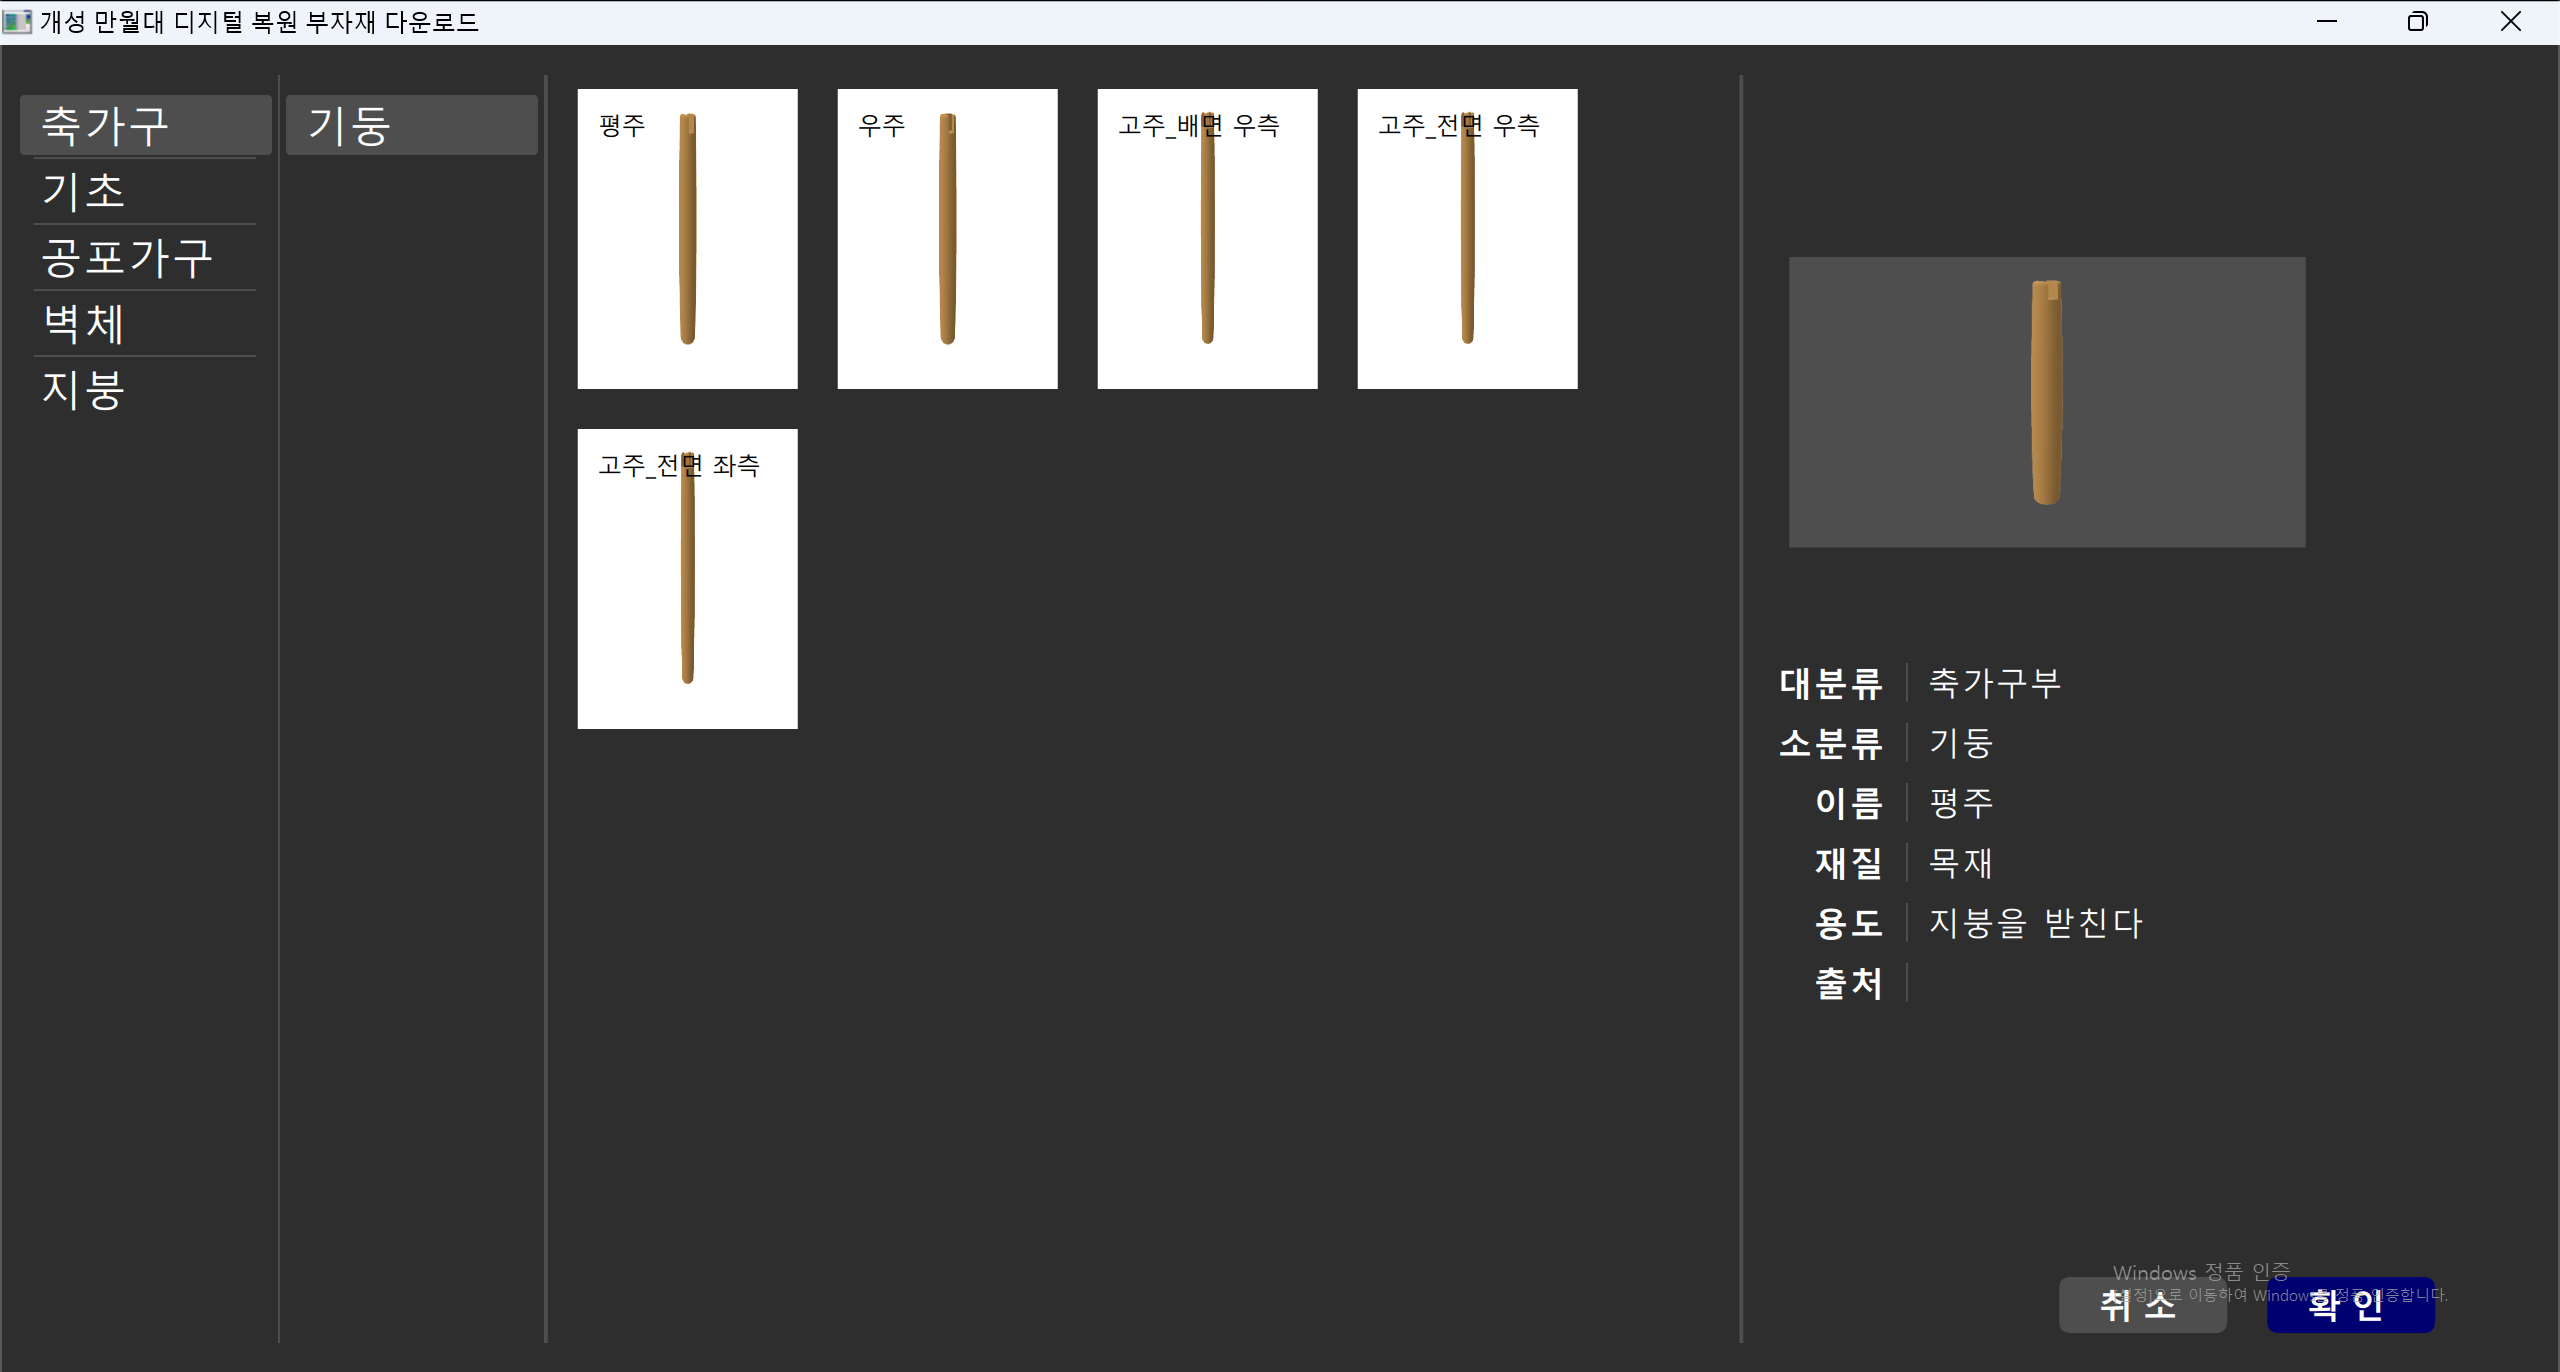Click the large column preview image
The height and width of the screenshot is (1372, 2560).
point(2046,401)
